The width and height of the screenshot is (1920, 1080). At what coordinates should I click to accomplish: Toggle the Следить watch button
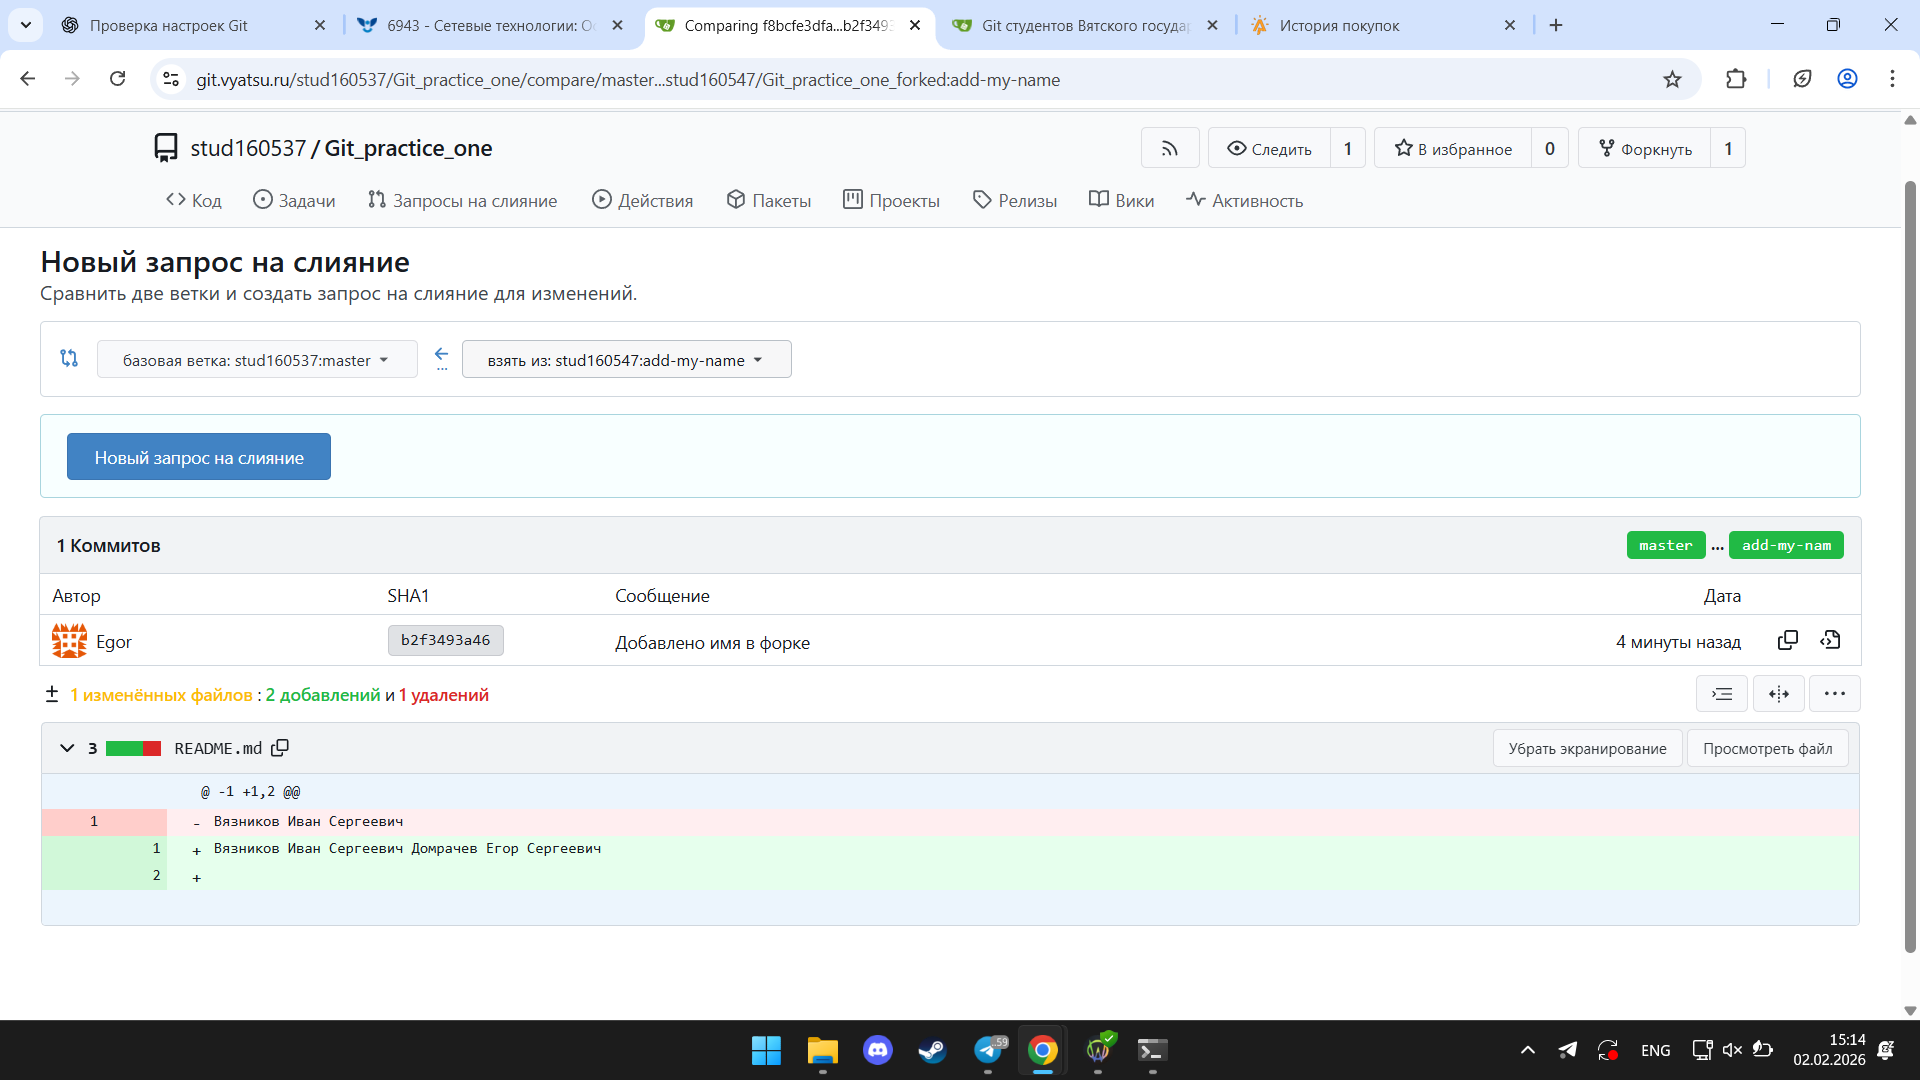pos(1269,149)
